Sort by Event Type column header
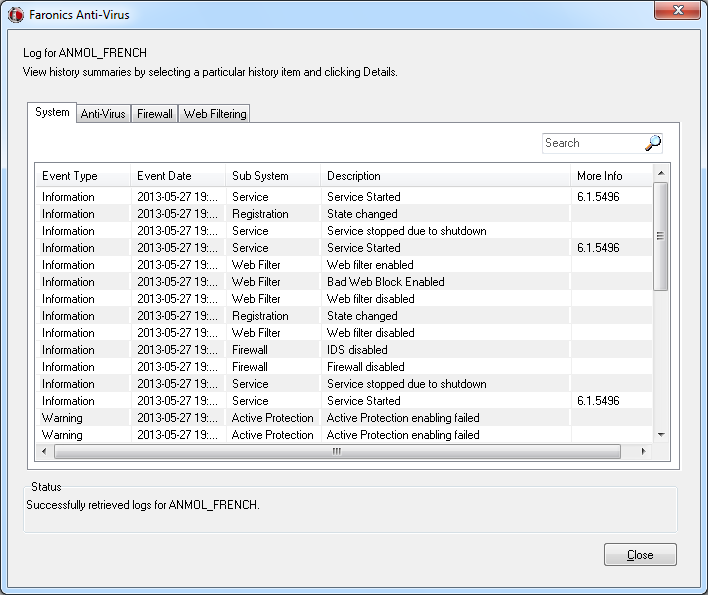The height and width of the screenshot is (595, 708). coord(83,176)
